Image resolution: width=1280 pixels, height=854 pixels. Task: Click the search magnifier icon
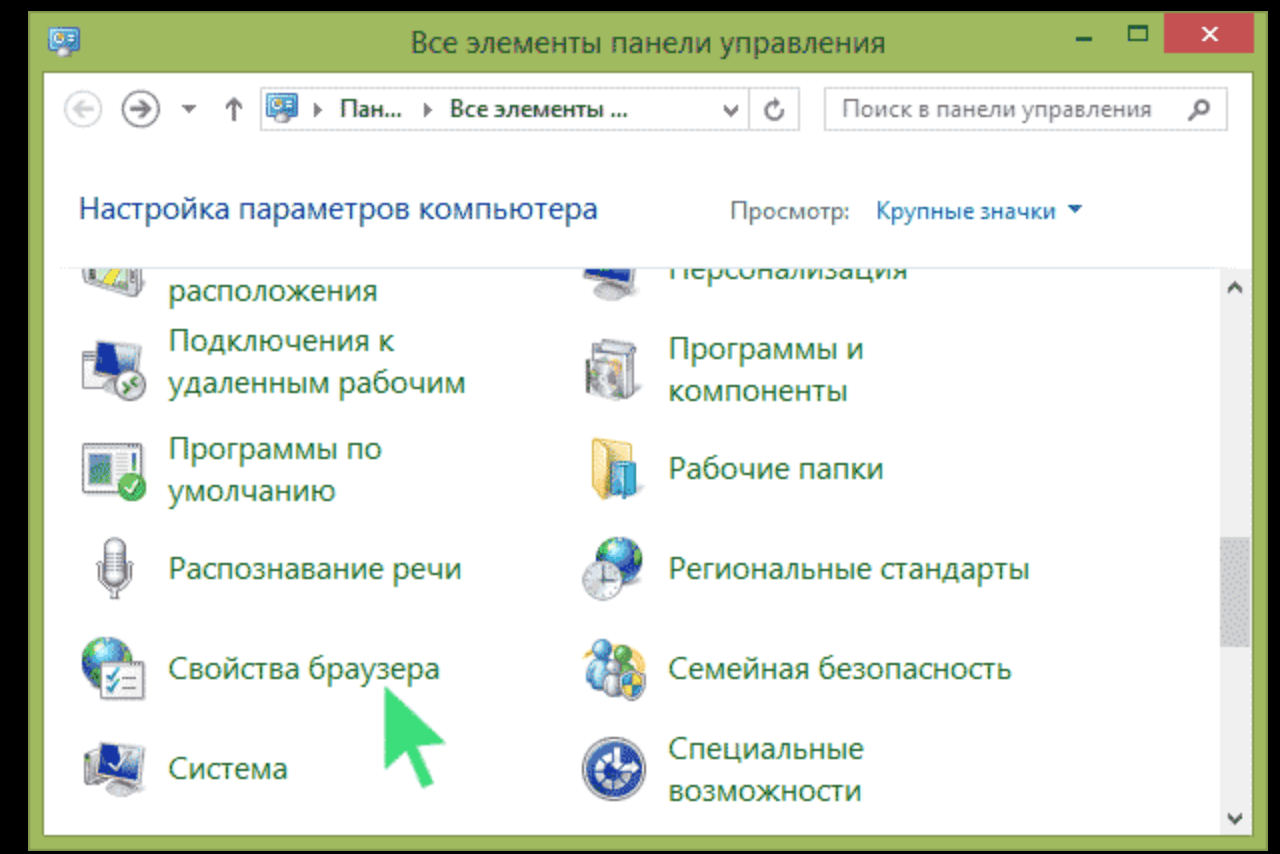tap(1200, 109)
